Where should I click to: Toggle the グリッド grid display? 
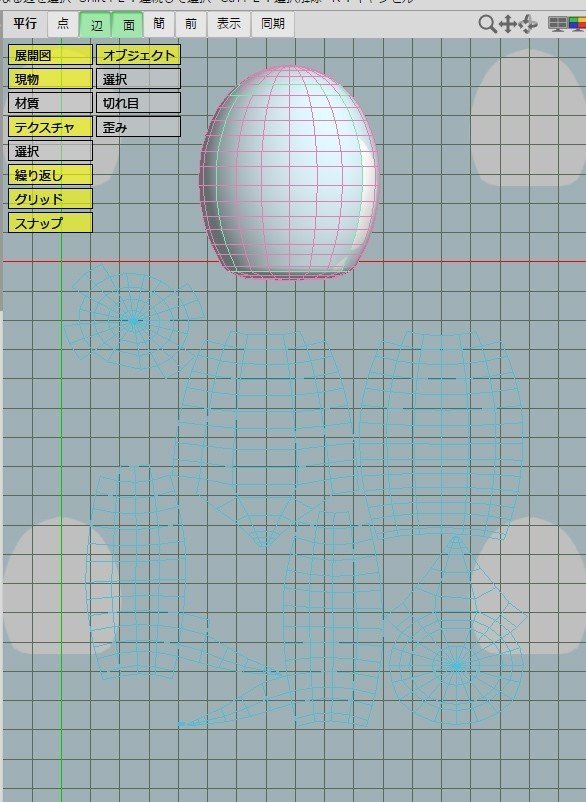tap(50, 199)
